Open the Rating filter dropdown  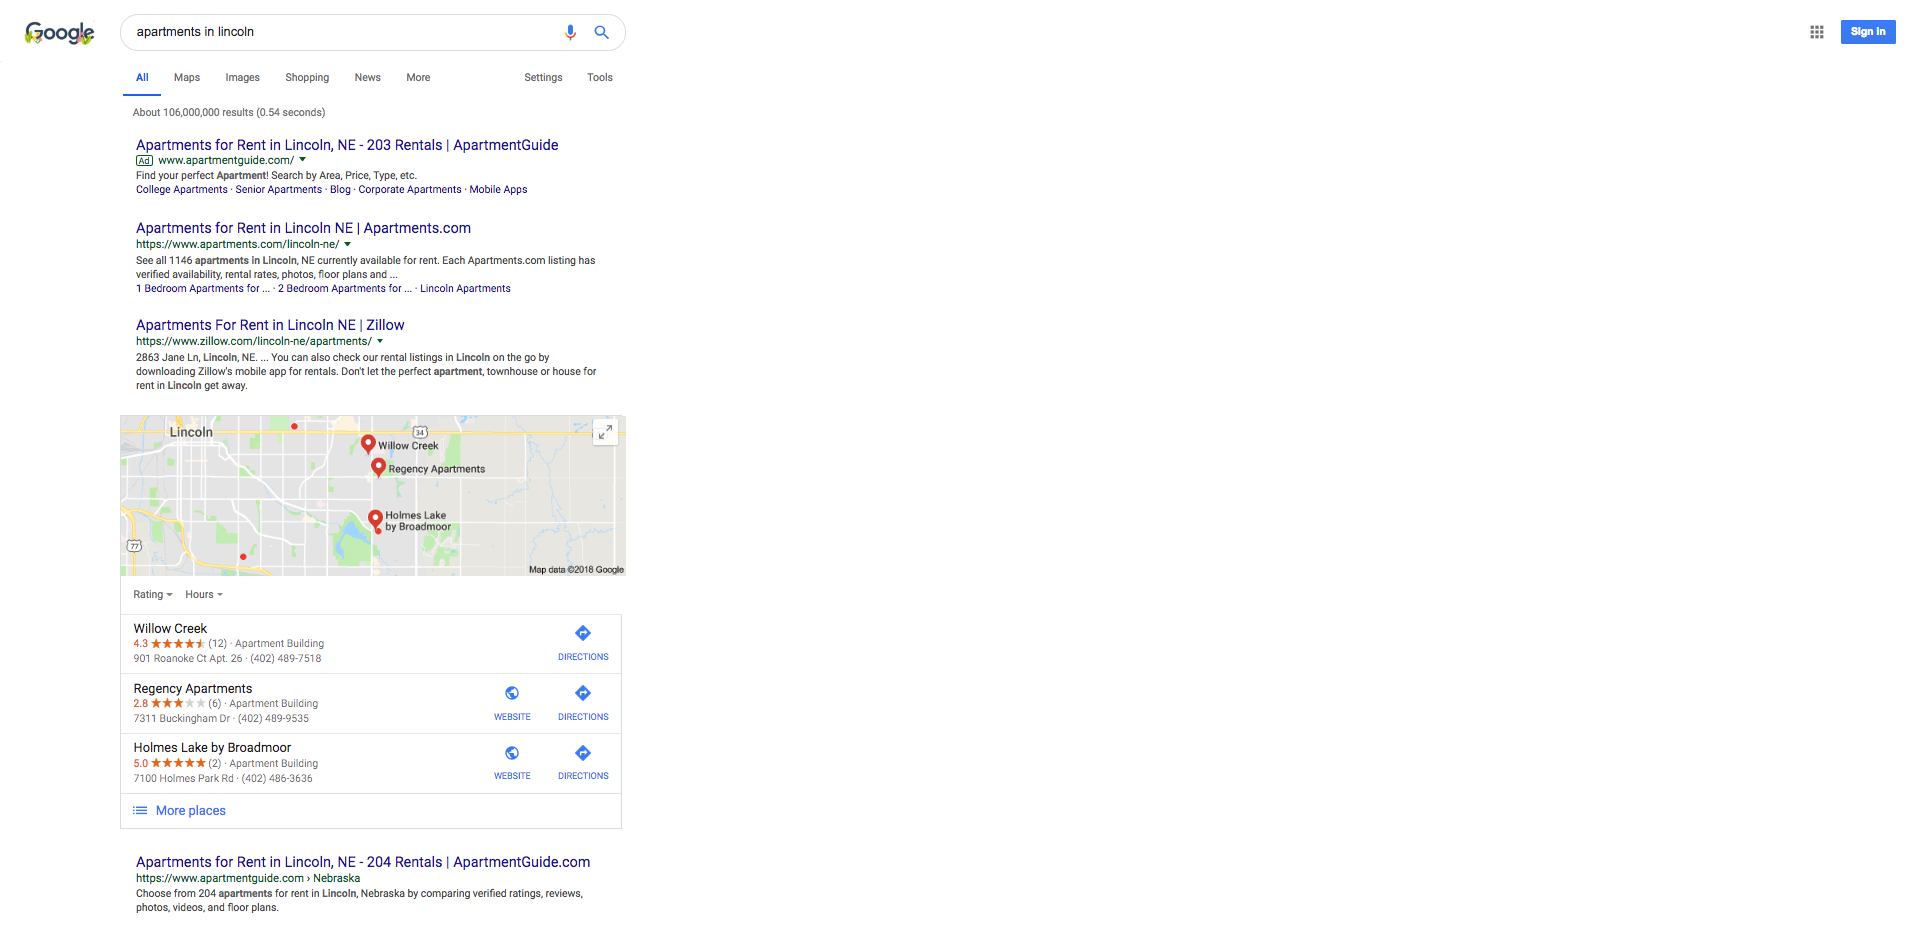[x=153, y=594]
